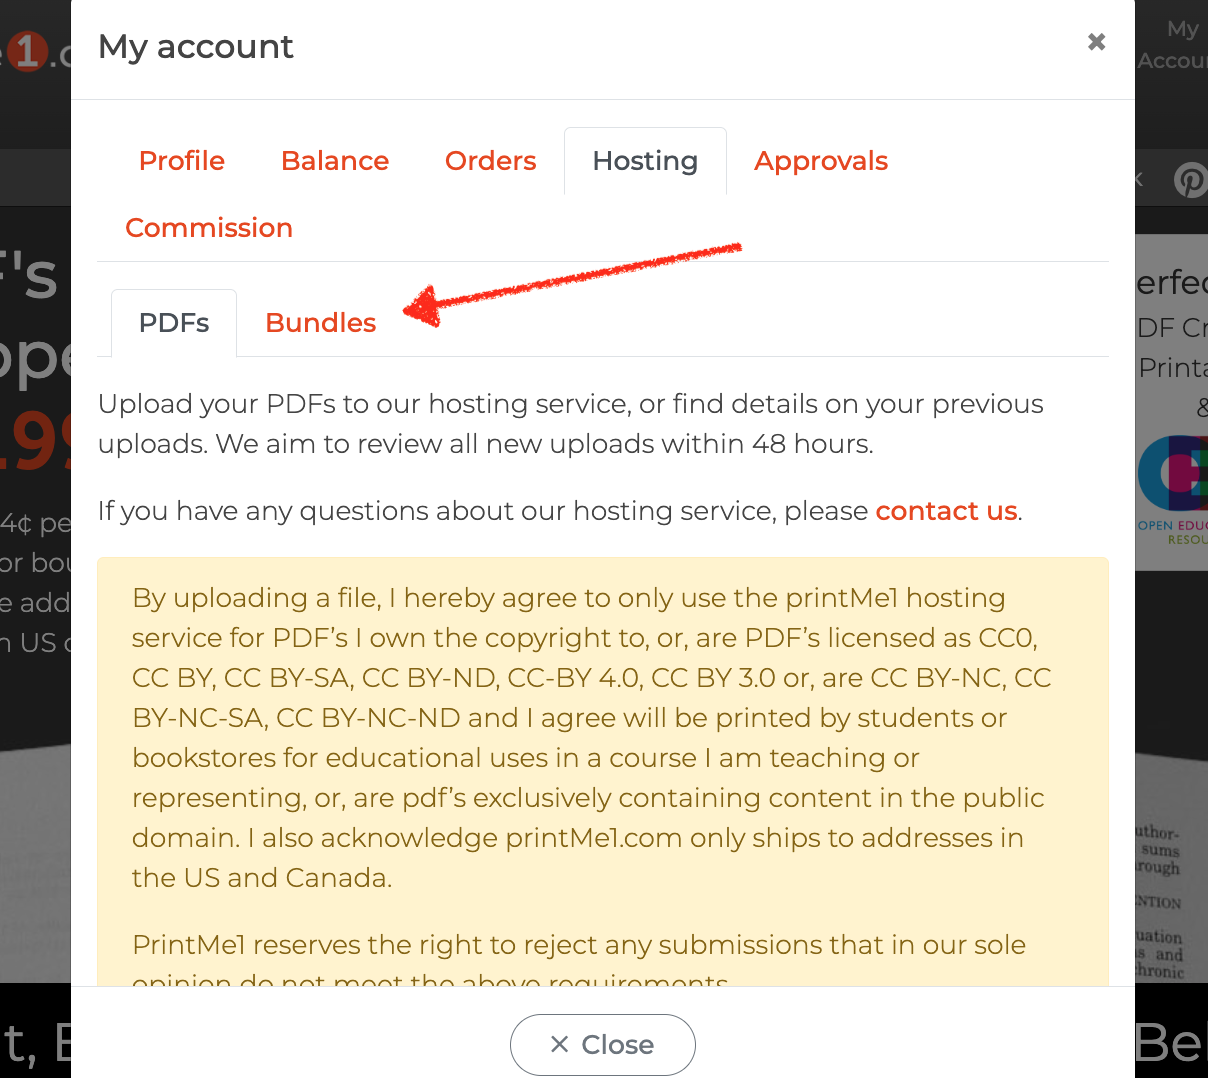Open My Account in the page header
The width and height of the screenshot is (1208, 1078).
pos(1172,45)
